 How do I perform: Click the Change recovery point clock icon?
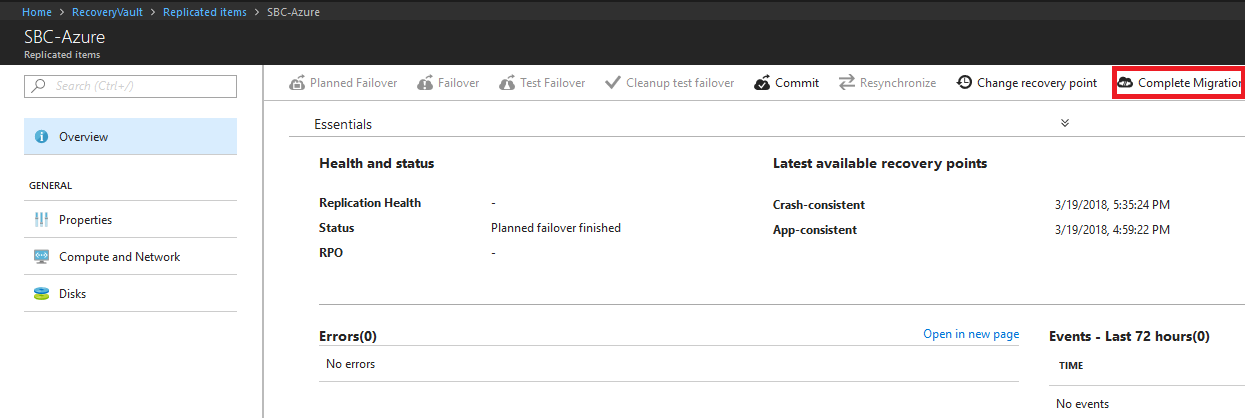point(964,83)
